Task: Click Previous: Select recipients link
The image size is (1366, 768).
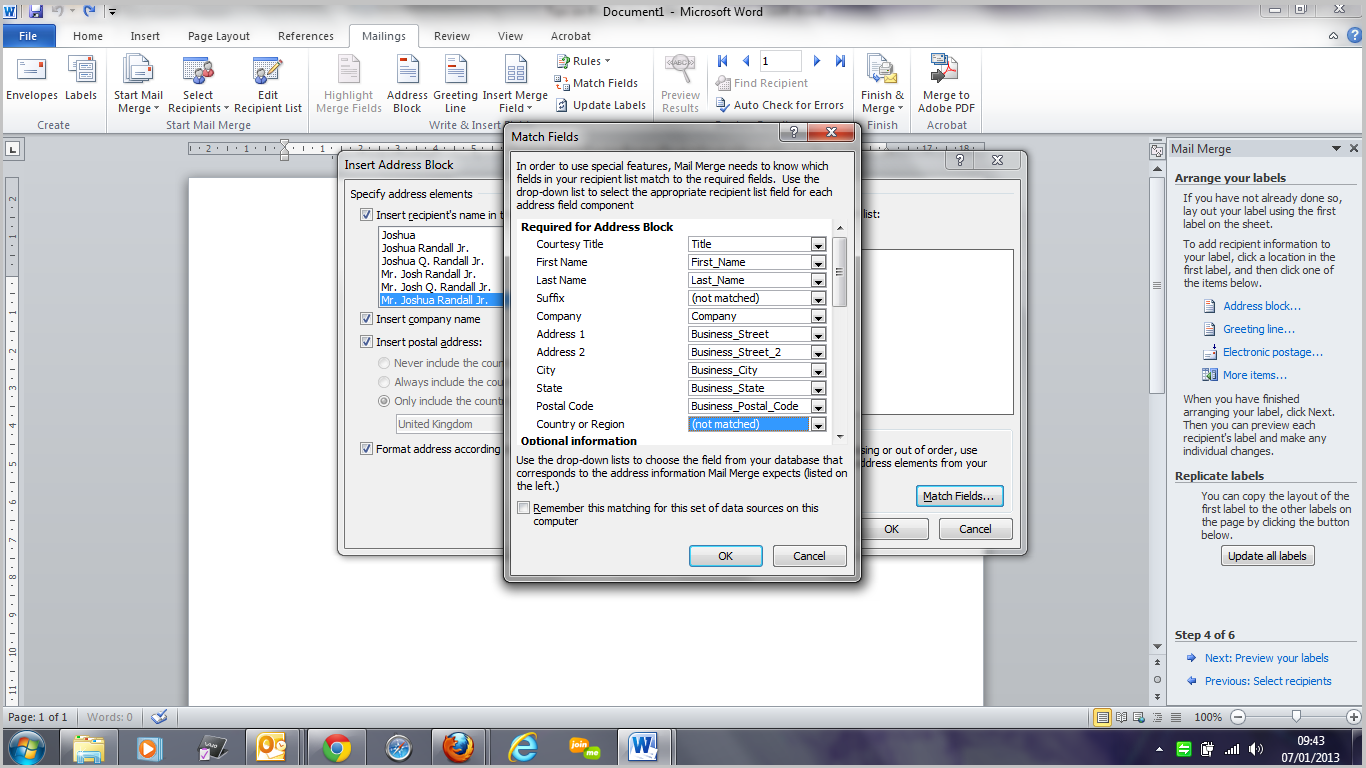Action: coord(1268,681)
